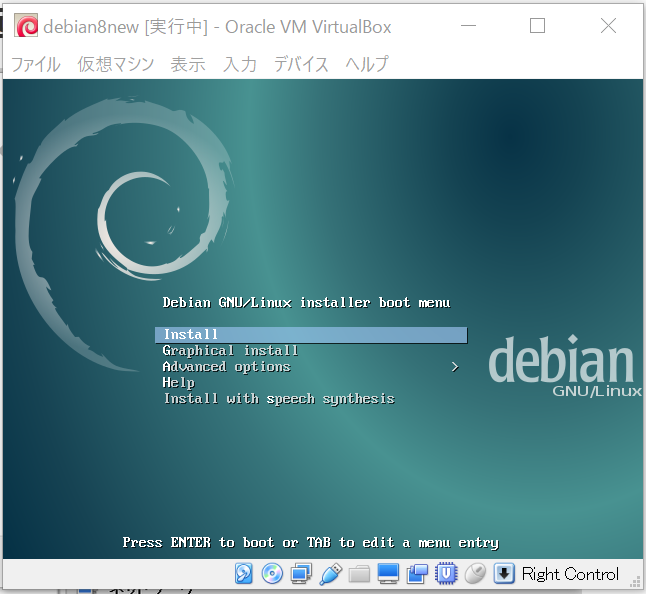Viewport: 646px width, 594px height.
Task: Open the shared folders icon in status bar
Action: [x=359, y=574]
